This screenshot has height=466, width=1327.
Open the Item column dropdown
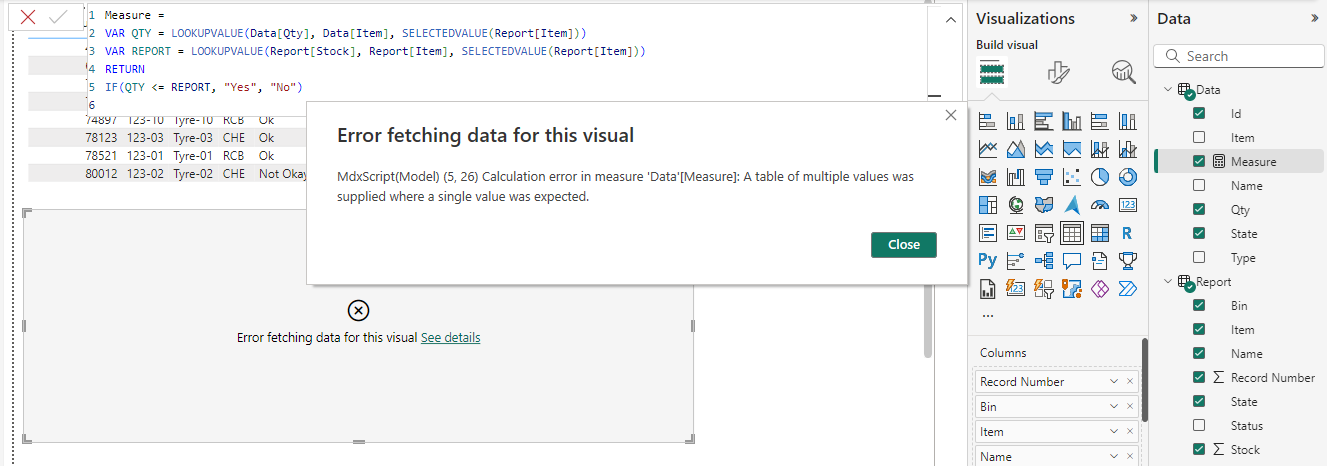pyautogui.click(x=1114, y=431)
